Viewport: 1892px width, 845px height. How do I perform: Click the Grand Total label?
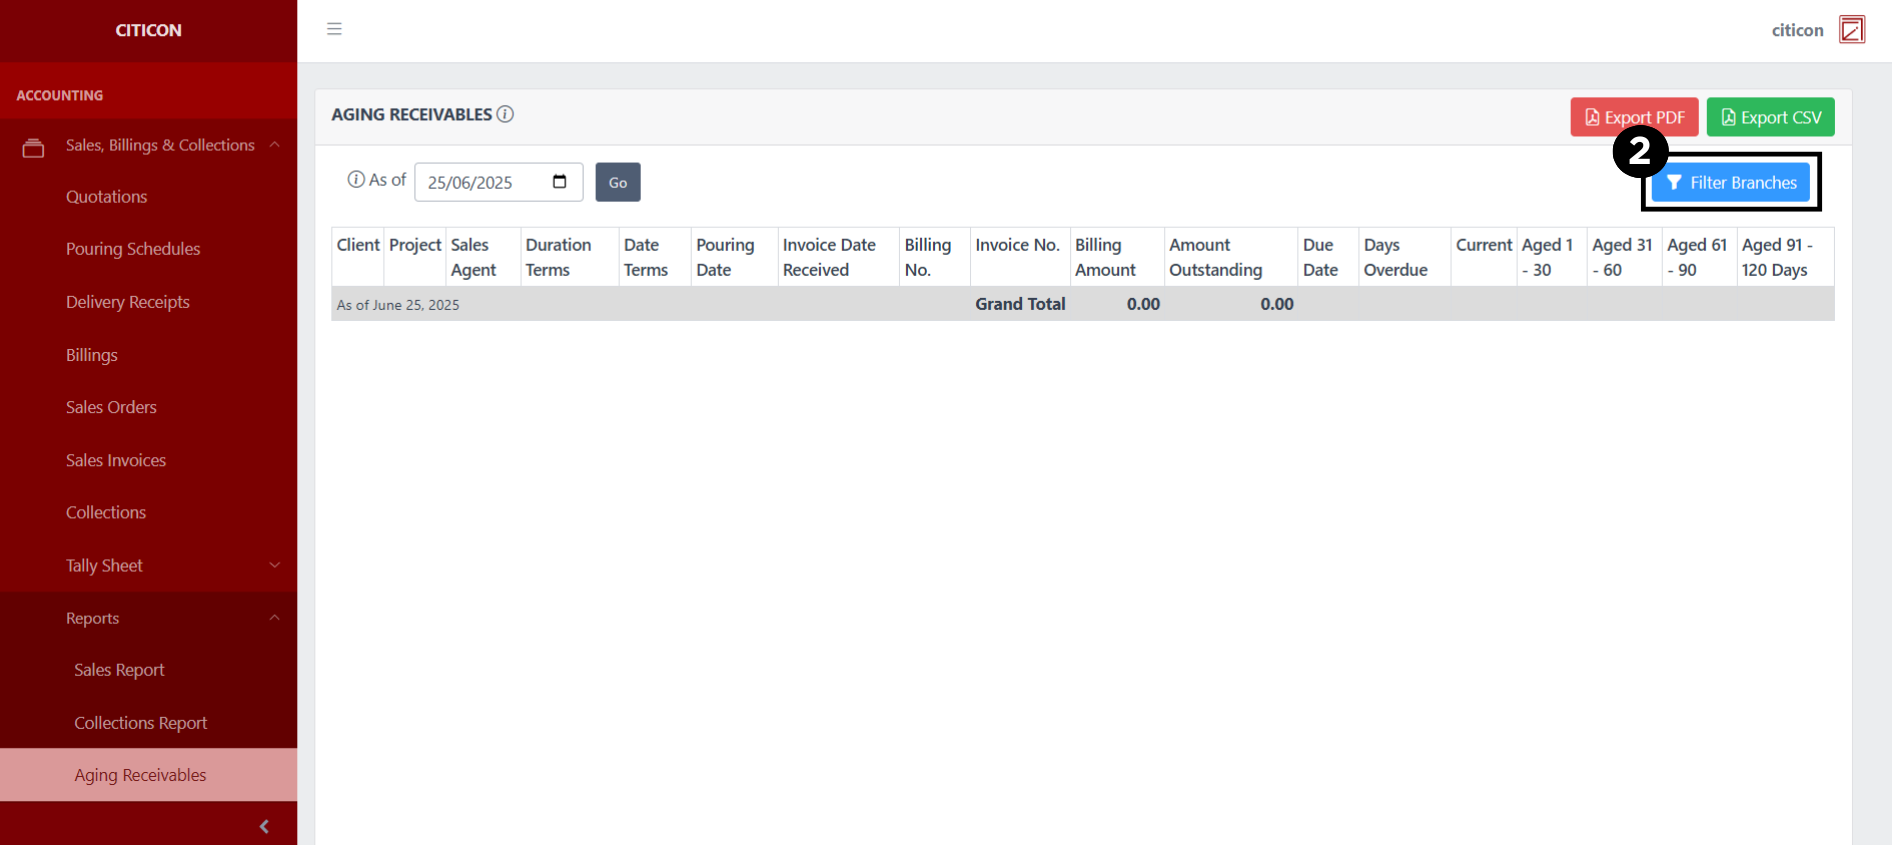click(x=1020, y=304)
